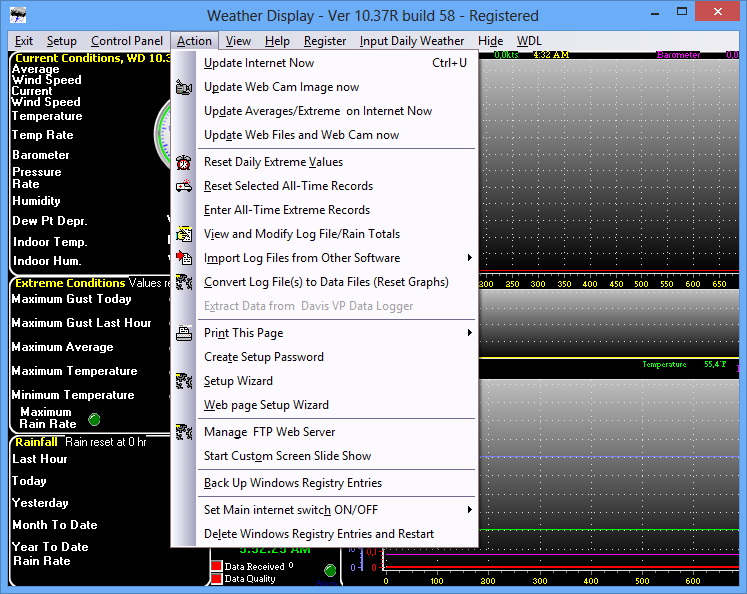Screen dimensions: 747x594
Task: Open Input Daily Weather menu
Action: pos(412,41)
